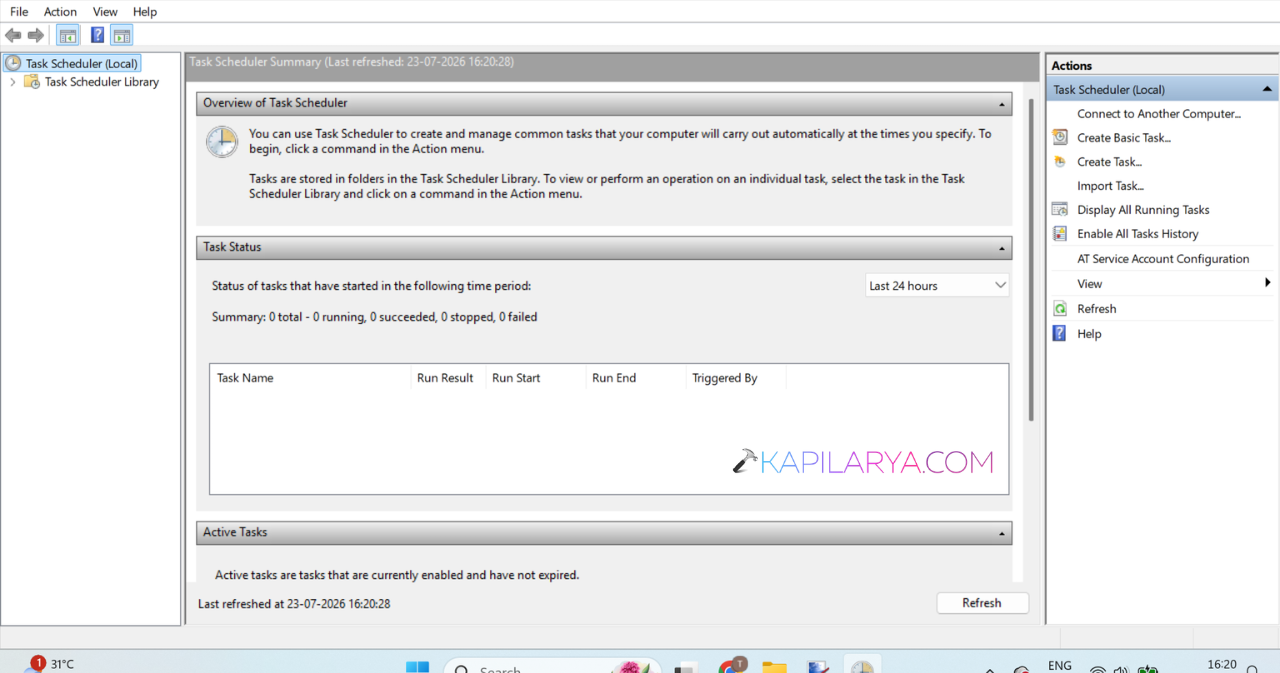Screen dimensions: 1280x673
Task: Click the Forward arrow toolbar icon
Action: point(36,36)
